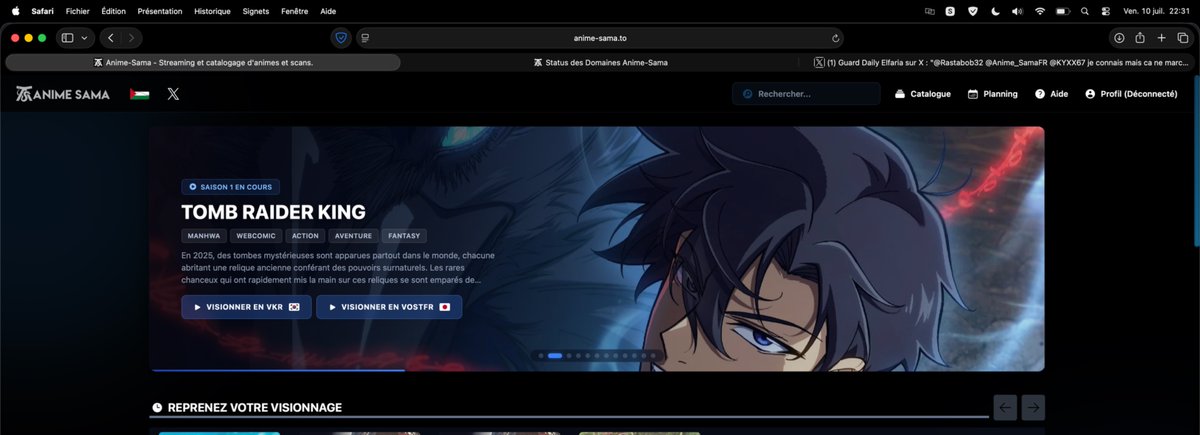Select the FANTASY genre tag
The width and height of the screenshot is (1200, 435).
[x=404, y=236]
